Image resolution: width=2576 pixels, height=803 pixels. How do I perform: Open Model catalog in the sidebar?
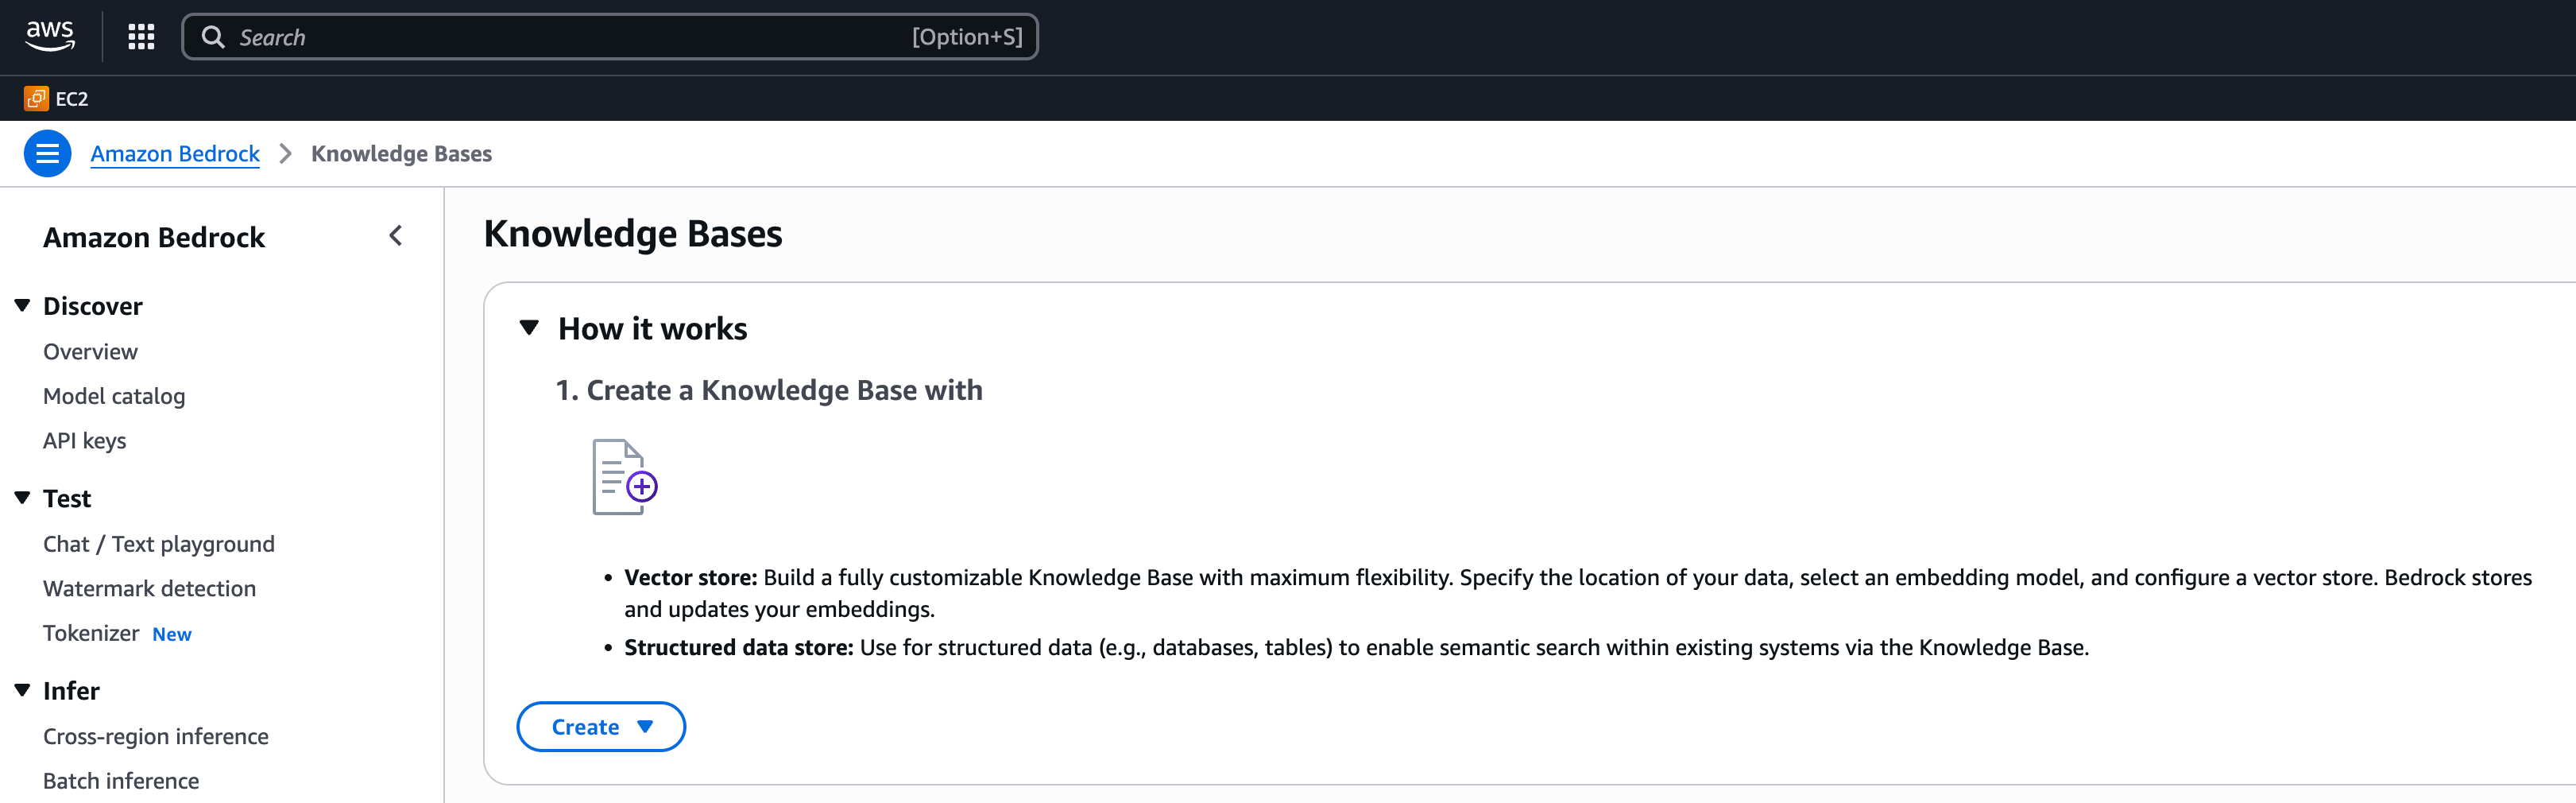coord(114,396)
